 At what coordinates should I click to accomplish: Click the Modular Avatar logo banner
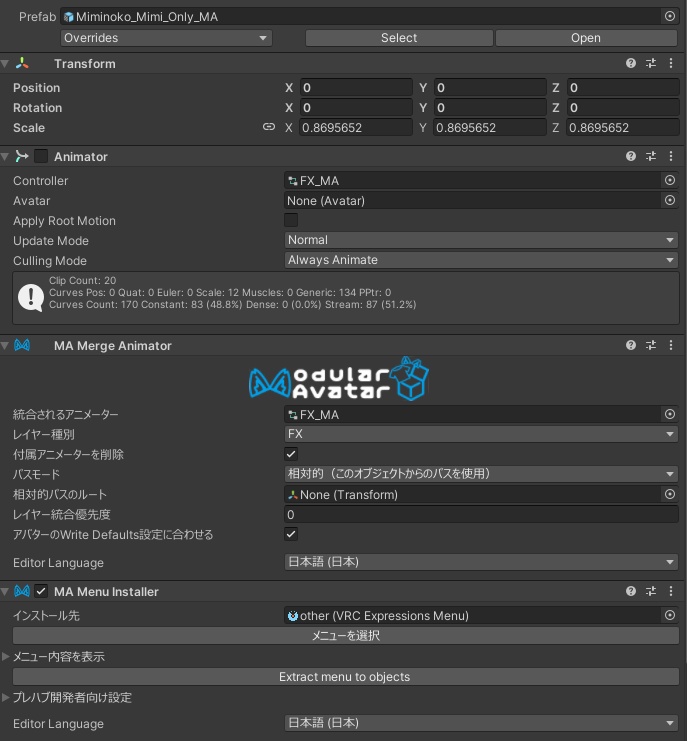(x=339, y=379)
